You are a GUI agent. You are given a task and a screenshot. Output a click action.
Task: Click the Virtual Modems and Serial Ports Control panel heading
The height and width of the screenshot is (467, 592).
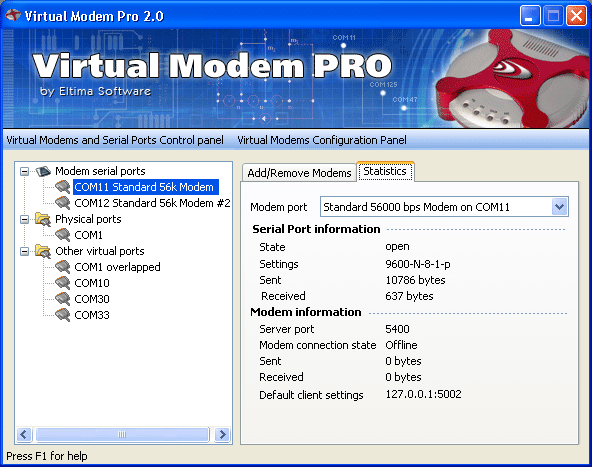point(115,140)
